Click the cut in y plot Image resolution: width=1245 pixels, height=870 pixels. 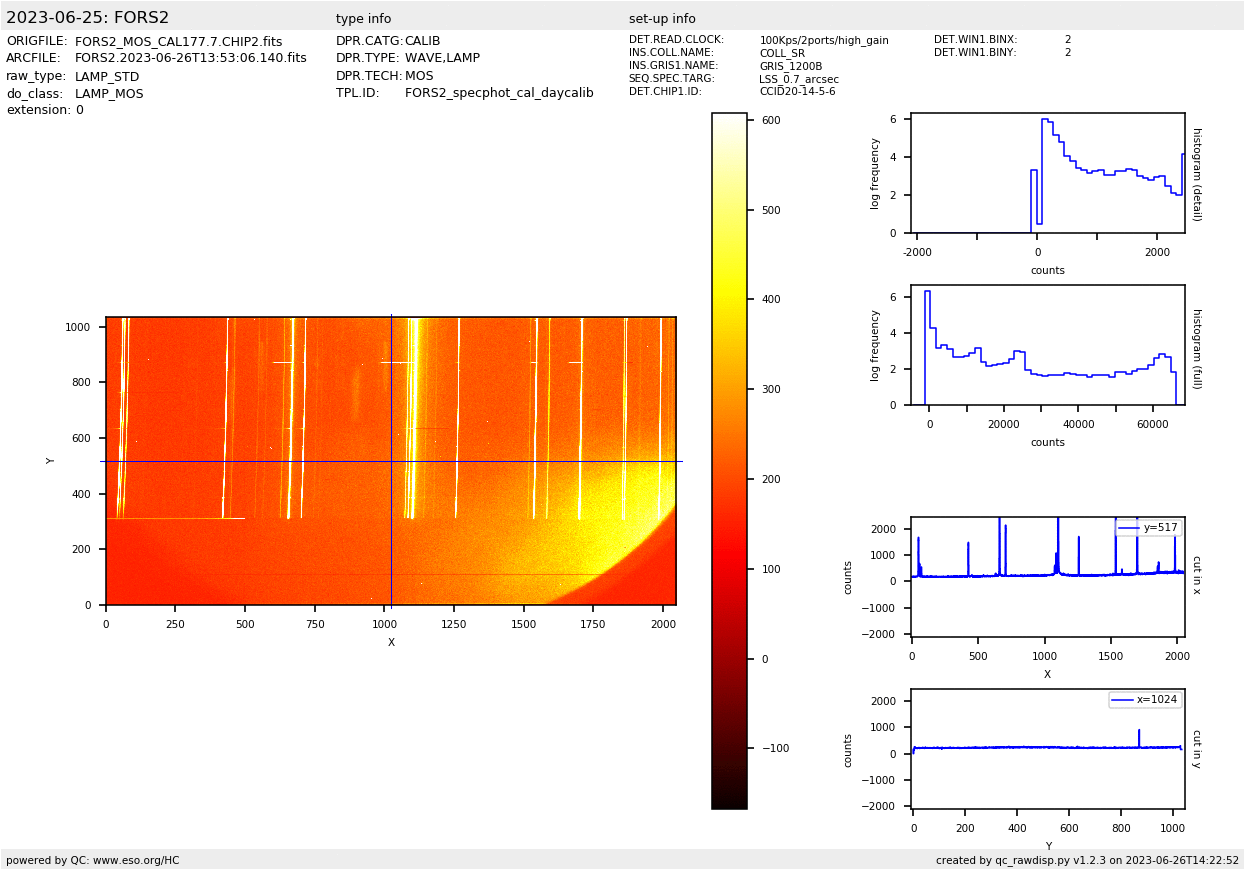point(1047,748)
